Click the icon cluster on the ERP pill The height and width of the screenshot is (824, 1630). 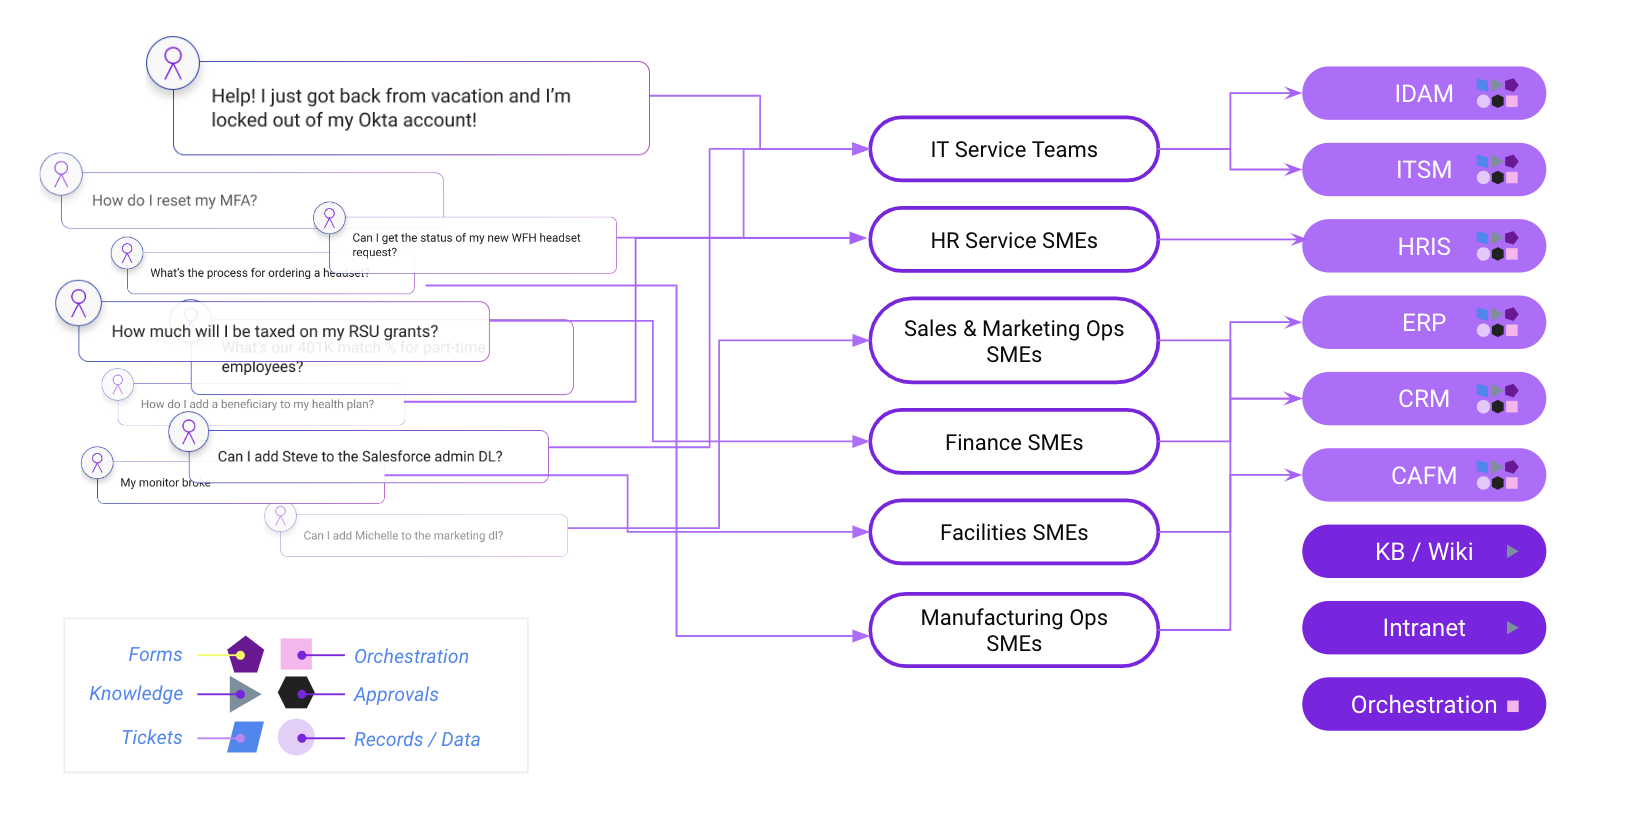click(1497, 323)
